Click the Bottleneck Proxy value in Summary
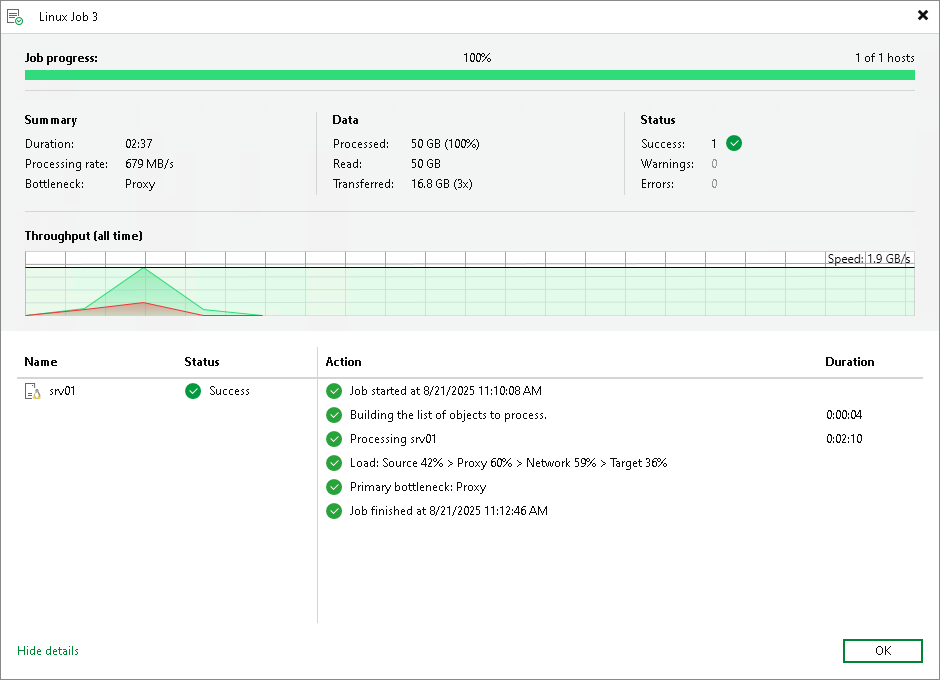Screen dimensions: 940x680 (x=140, y=184)
